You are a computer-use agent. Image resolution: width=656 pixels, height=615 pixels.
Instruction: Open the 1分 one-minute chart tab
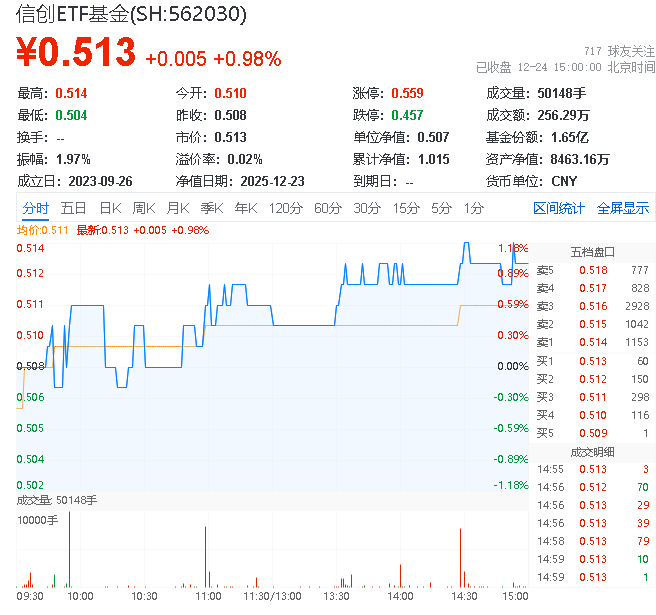pyautogui.click(x=473, y=208)
